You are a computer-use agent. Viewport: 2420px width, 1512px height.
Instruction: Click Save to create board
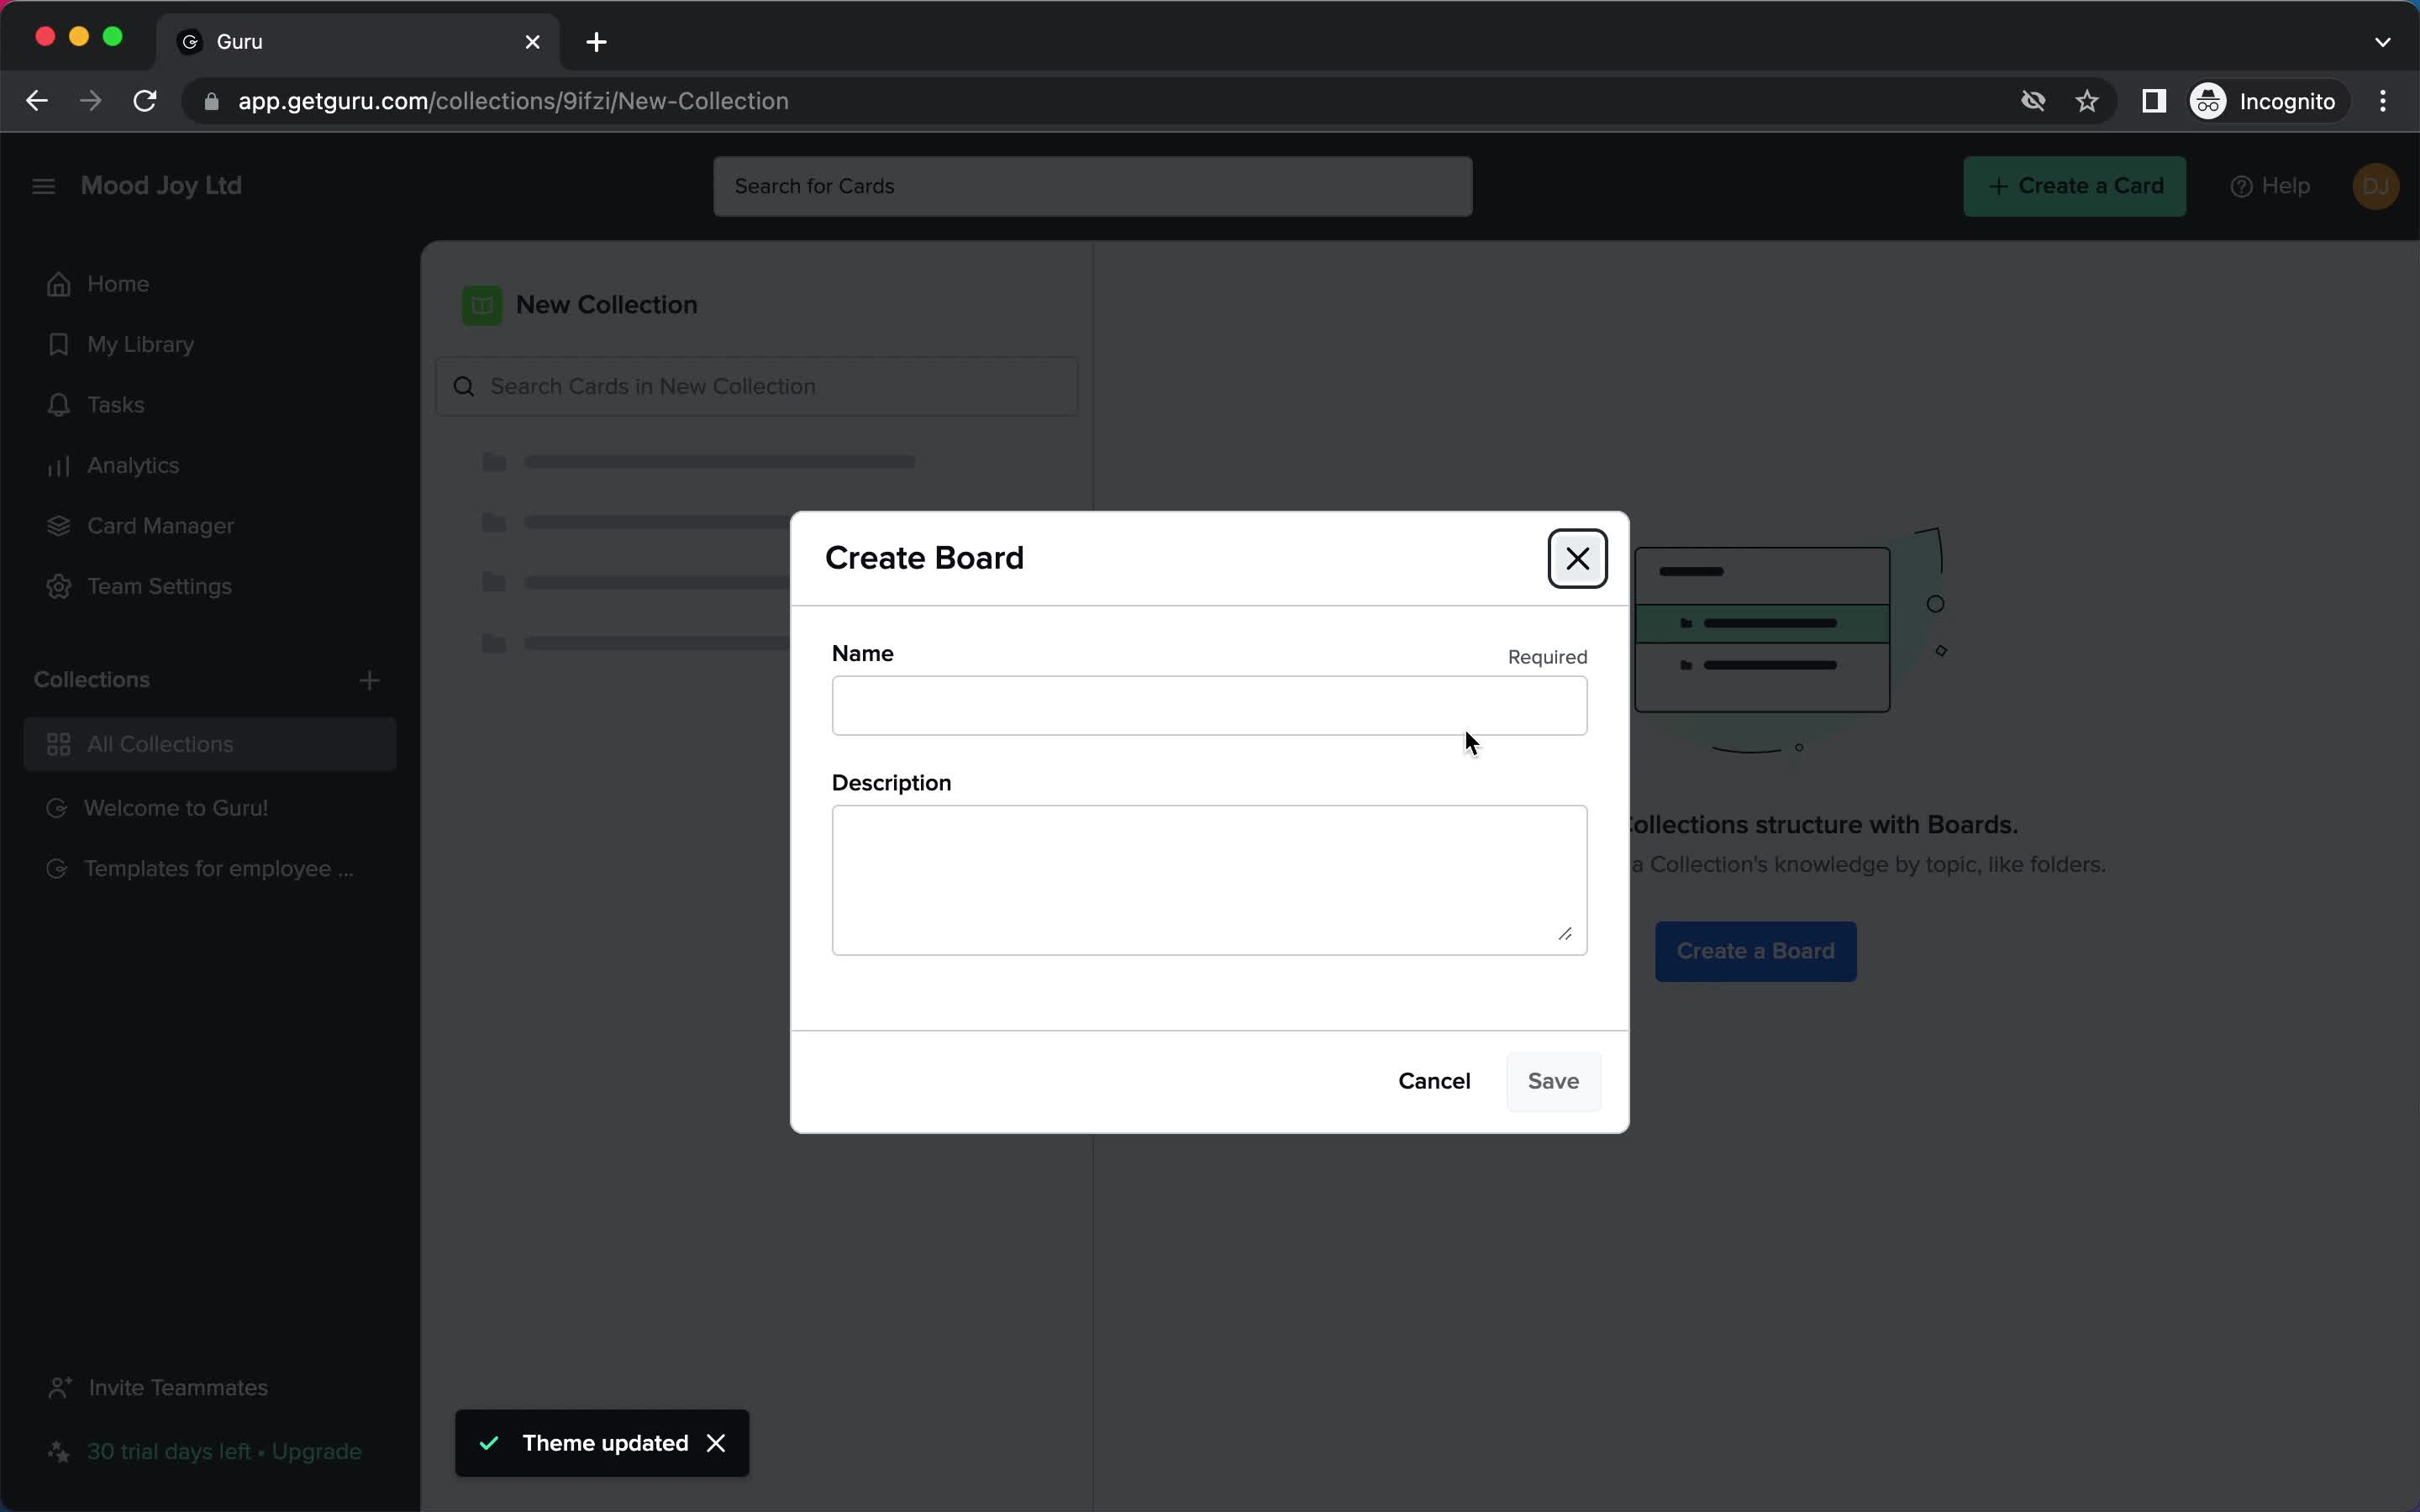(x=1552, y=1080)
